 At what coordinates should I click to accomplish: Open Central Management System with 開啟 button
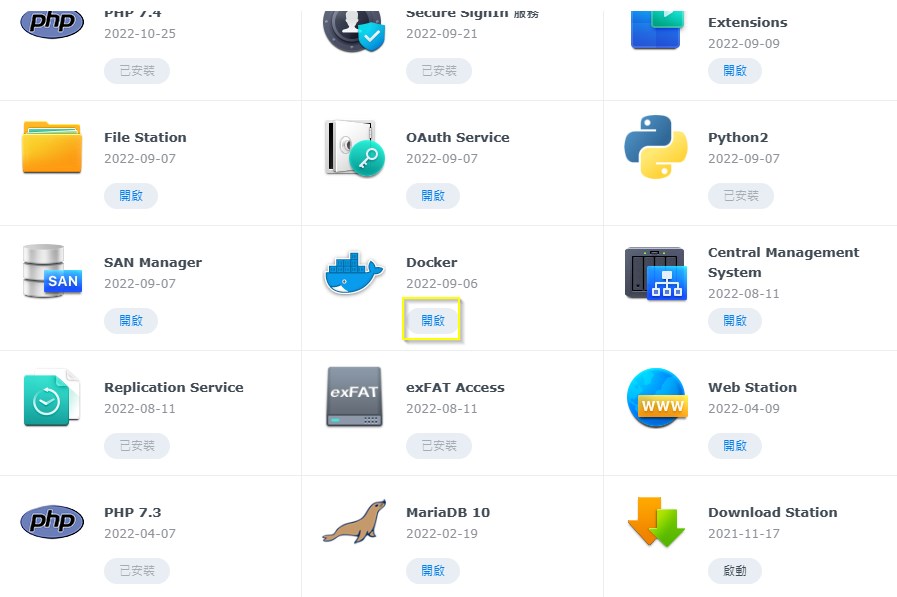[x=735, y=320]
